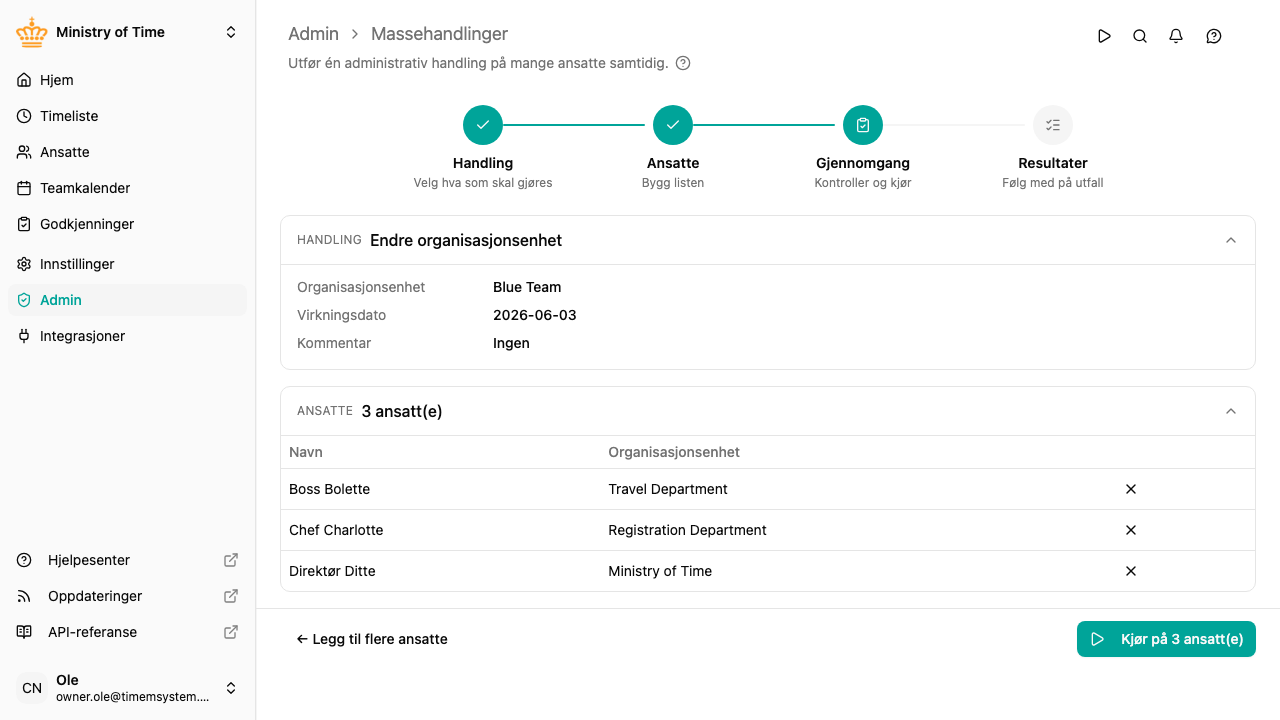Click the Chef Charlotte name cell

pyautogui.click(x=336, y=530)
